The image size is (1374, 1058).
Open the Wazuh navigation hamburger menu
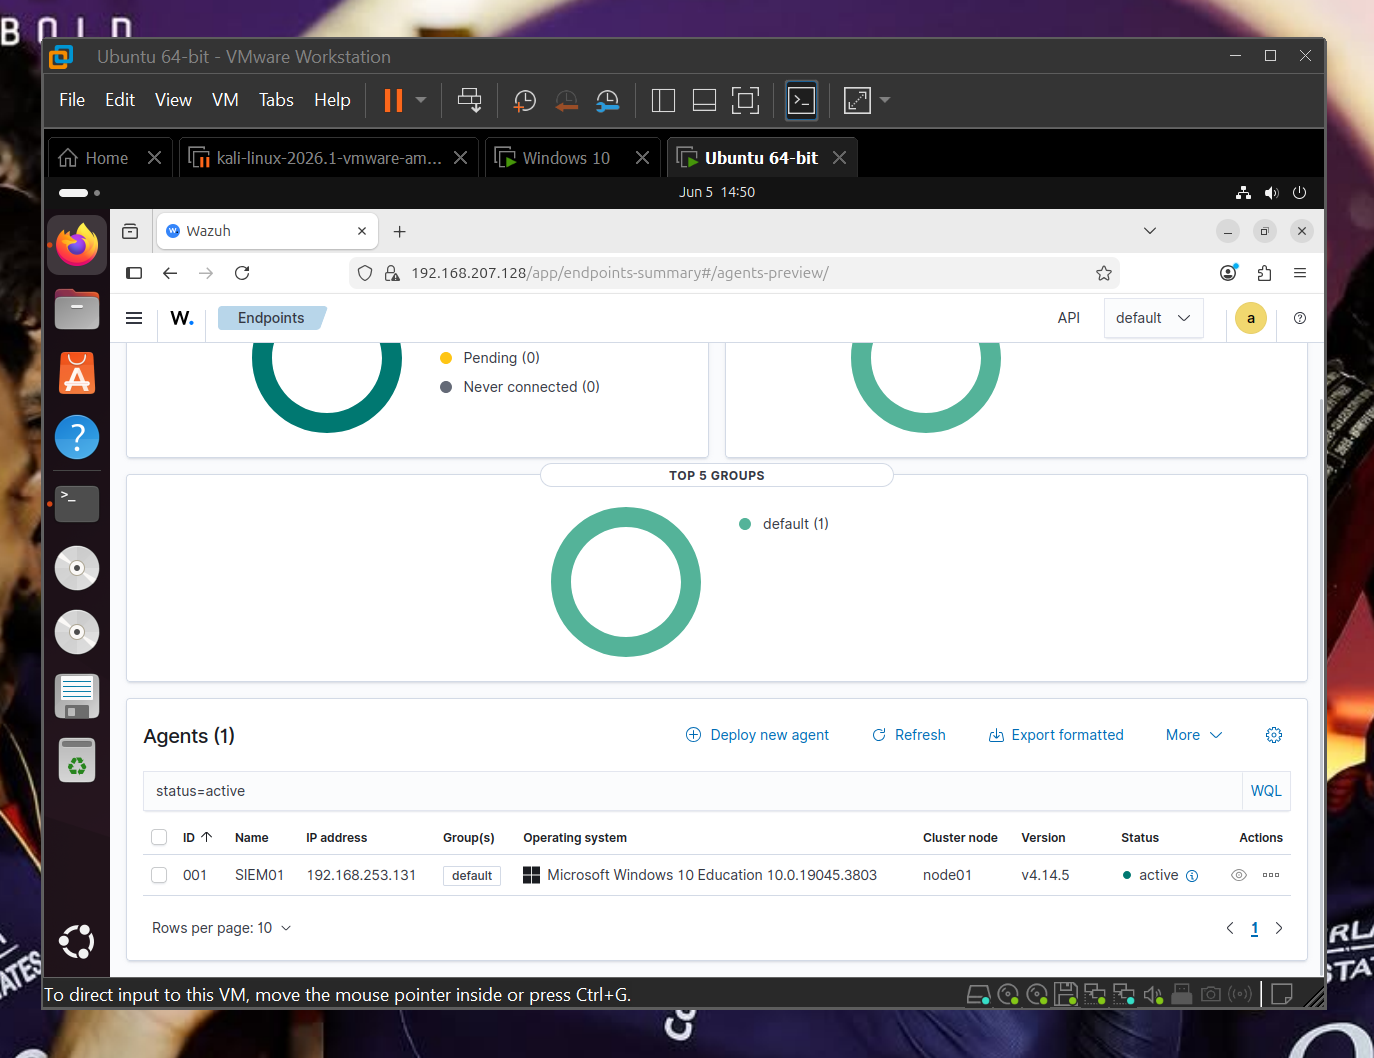point(134,318)
